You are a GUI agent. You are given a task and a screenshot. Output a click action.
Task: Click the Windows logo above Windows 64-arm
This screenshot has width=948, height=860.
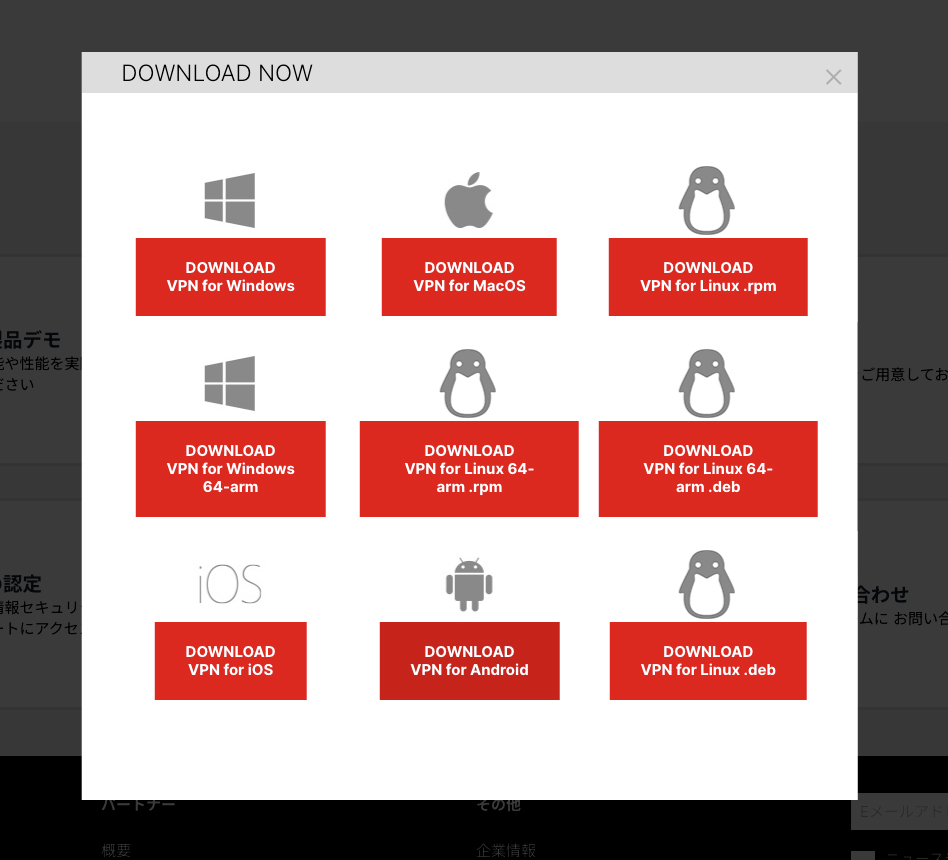click(230, 383)
